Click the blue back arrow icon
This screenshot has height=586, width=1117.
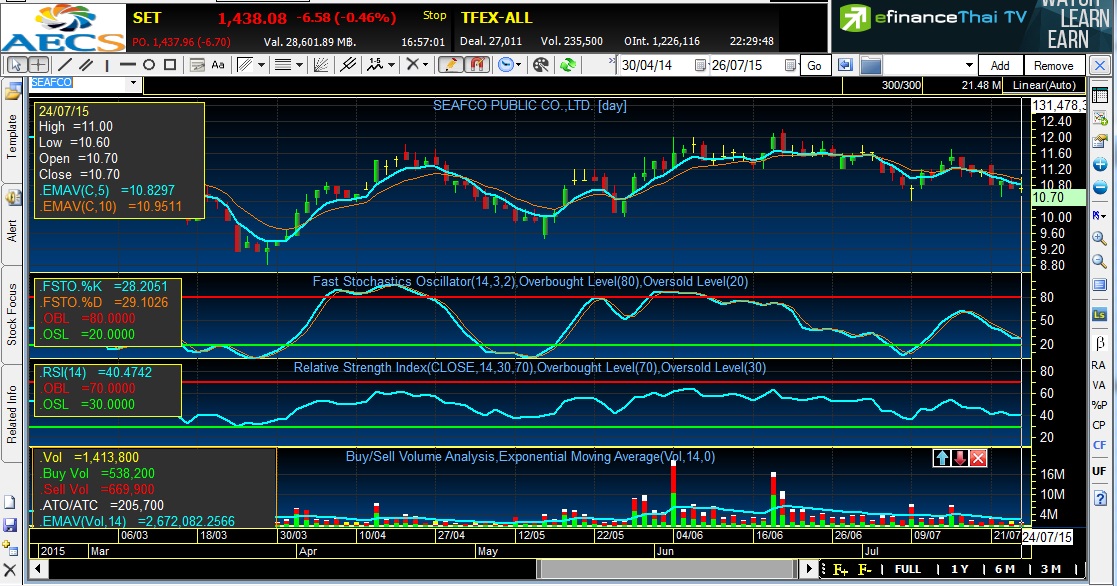tap(846, 66)
